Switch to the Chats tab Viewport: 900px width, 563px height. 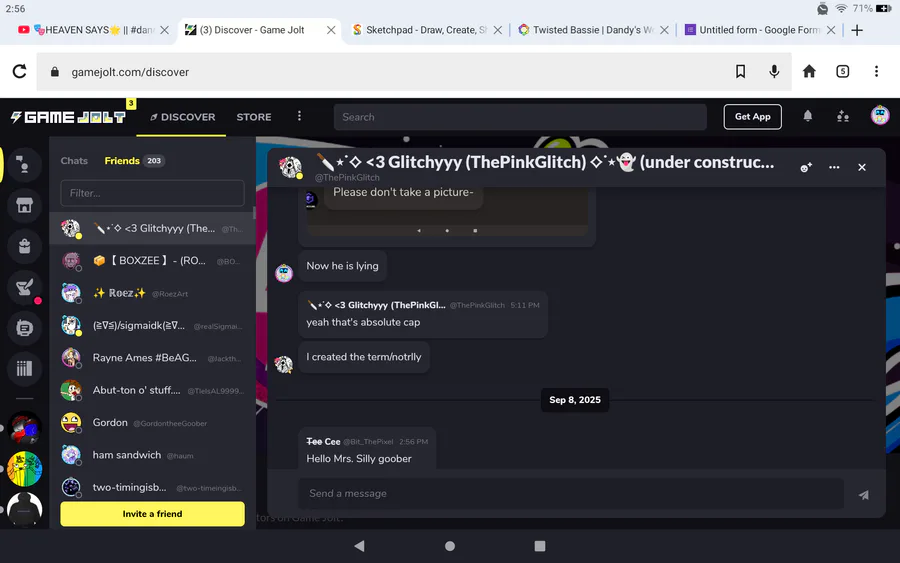point(74,161)
